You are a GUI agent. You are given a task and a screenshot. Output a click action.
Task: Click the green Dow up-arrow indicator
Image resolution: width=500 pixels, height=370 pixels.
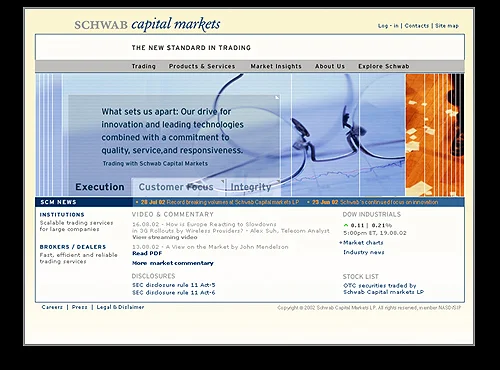(346, 225)
